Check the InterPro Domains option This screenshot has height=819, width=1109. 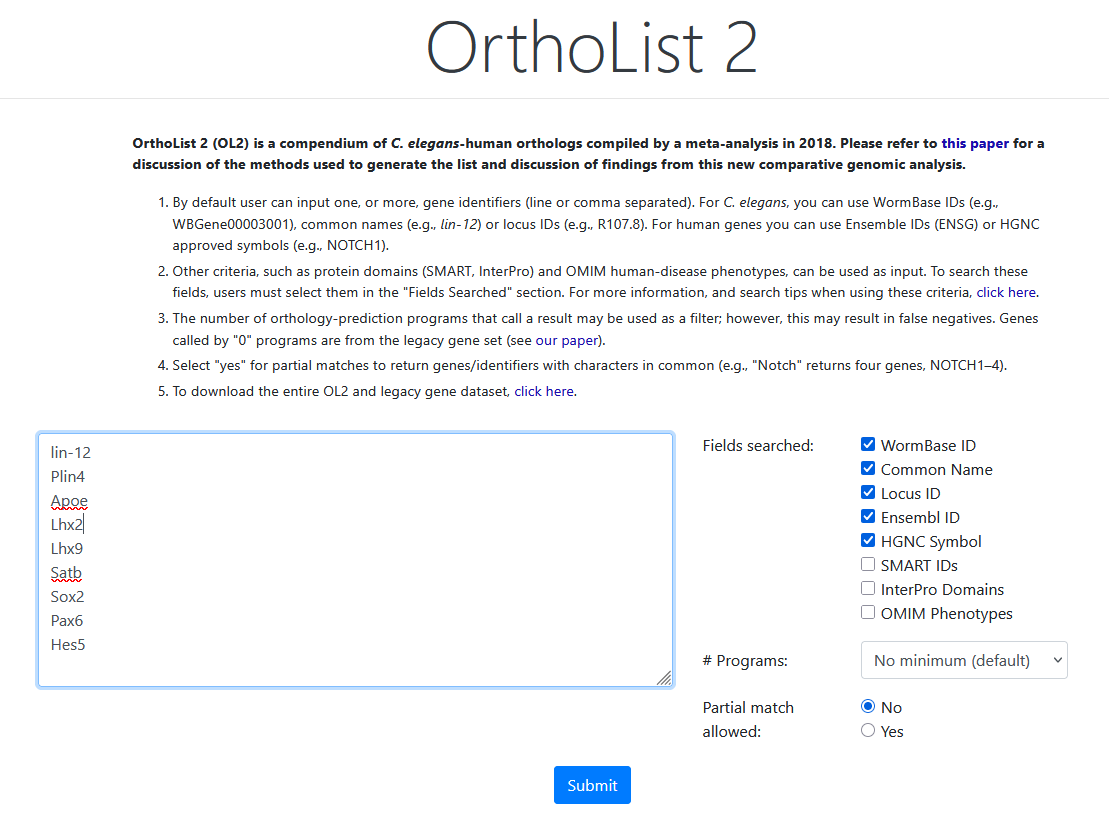(x=868, y=589)
